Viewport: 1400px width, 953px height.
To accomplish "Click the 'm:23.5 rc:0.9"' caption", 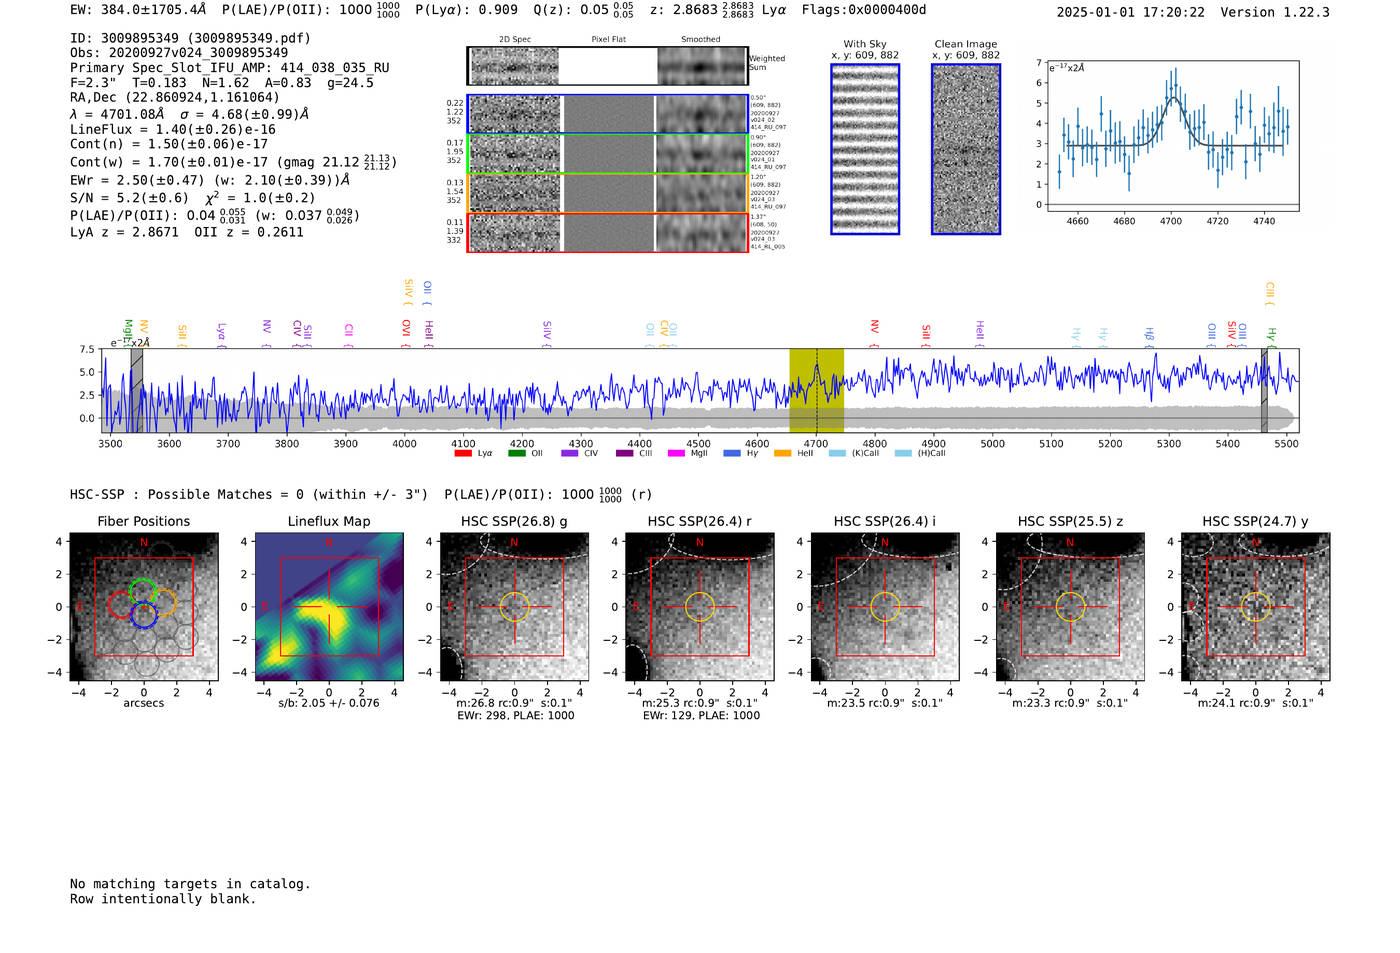I will pyautogui.click(x=885, y=703).
